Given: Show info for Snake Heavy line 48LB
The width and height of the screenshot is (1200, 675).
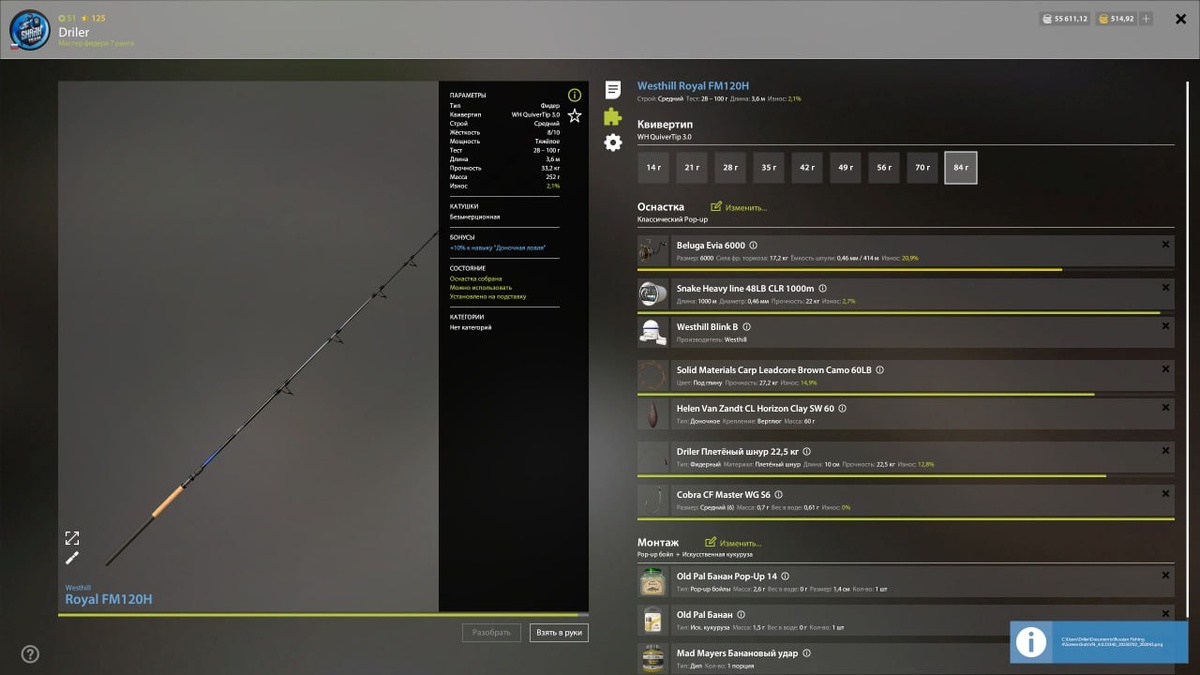Looking at the screenshot, I should (x=822, y=288).
